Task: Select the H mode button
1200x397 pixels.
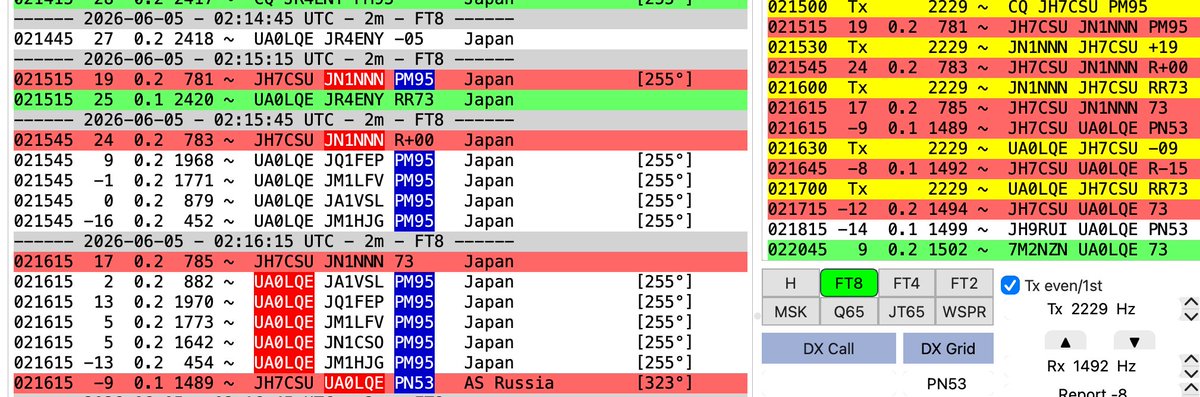Action: click(790, 283)
